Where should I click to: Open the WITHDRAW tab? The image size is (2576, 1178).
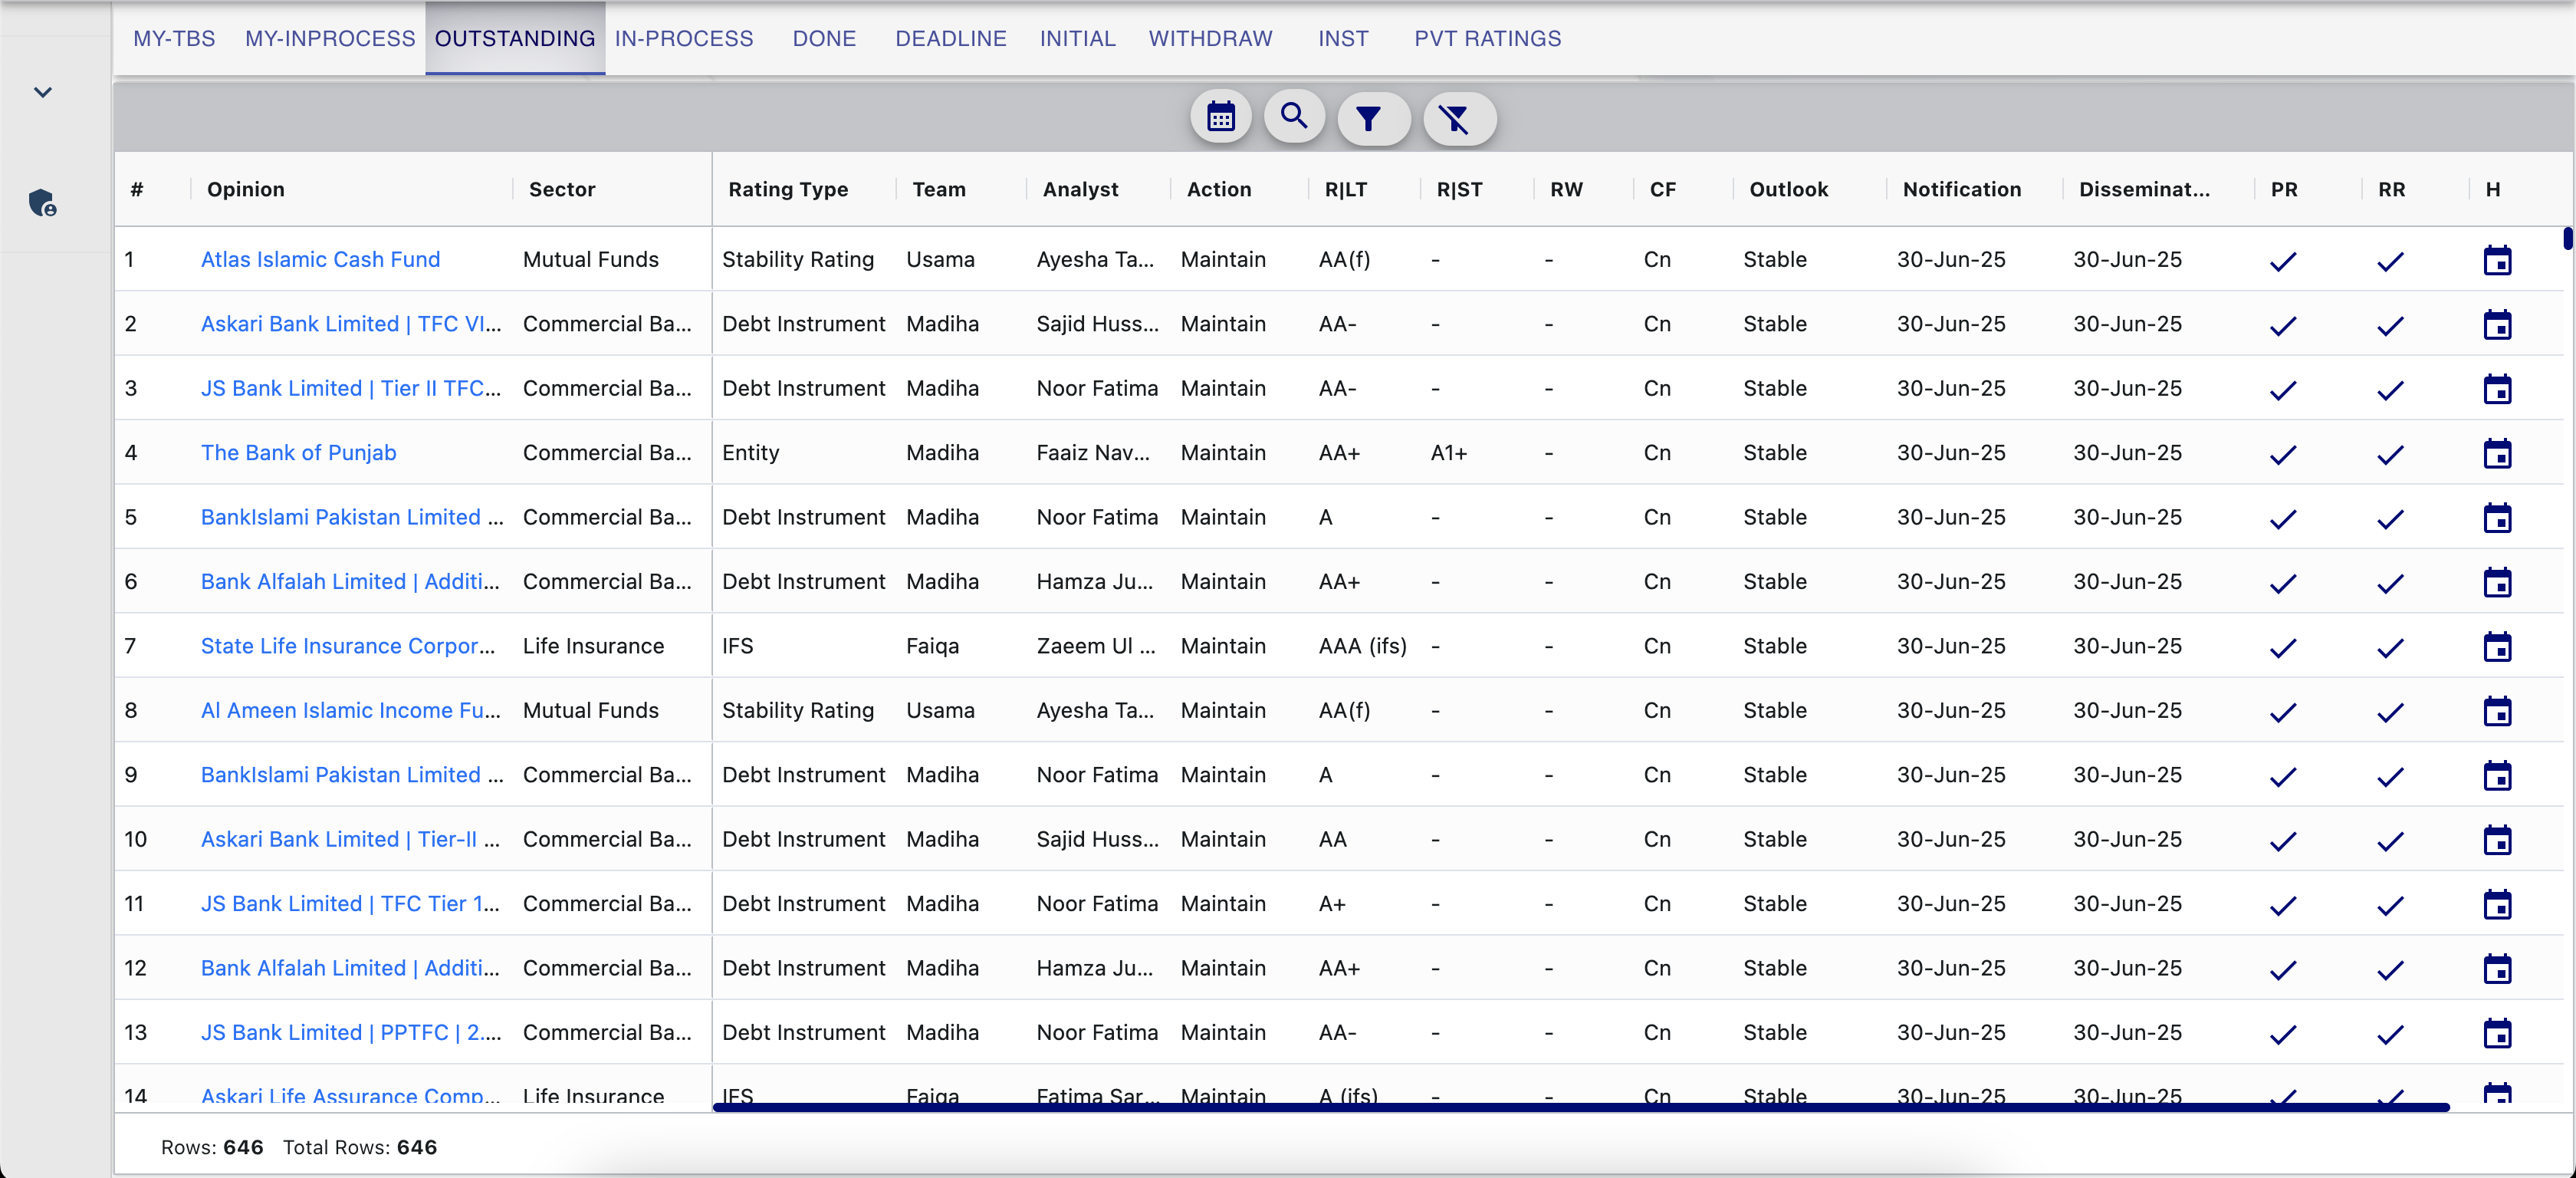[x=1210, y=38]
